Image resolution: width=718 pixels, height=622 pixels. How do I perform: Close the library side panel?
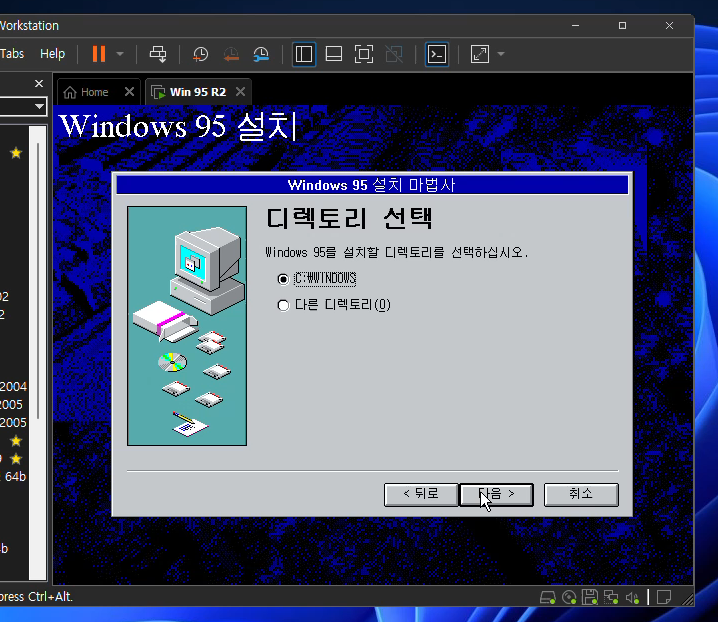pos(39,83)
